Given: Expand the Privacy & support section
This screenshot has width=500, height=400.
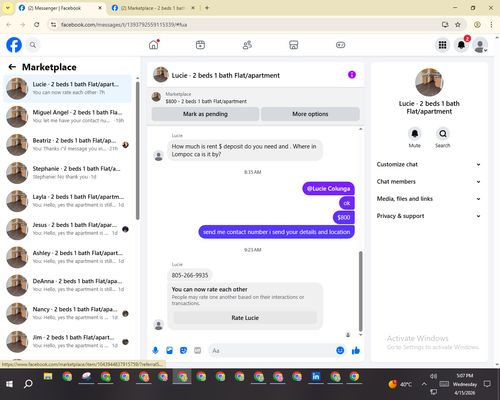Looking at the screenshot, I should click(429, 216).
